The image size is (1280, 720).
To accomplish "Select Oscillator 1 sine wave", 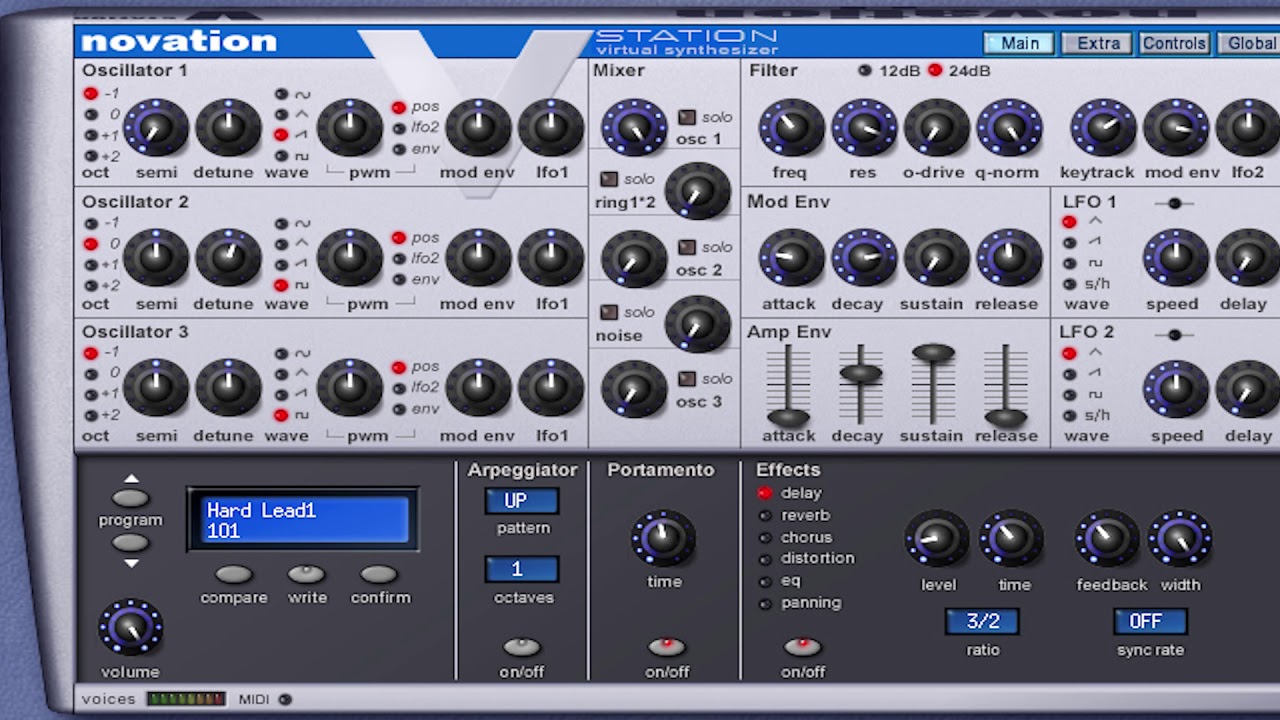I will (281, 94).
